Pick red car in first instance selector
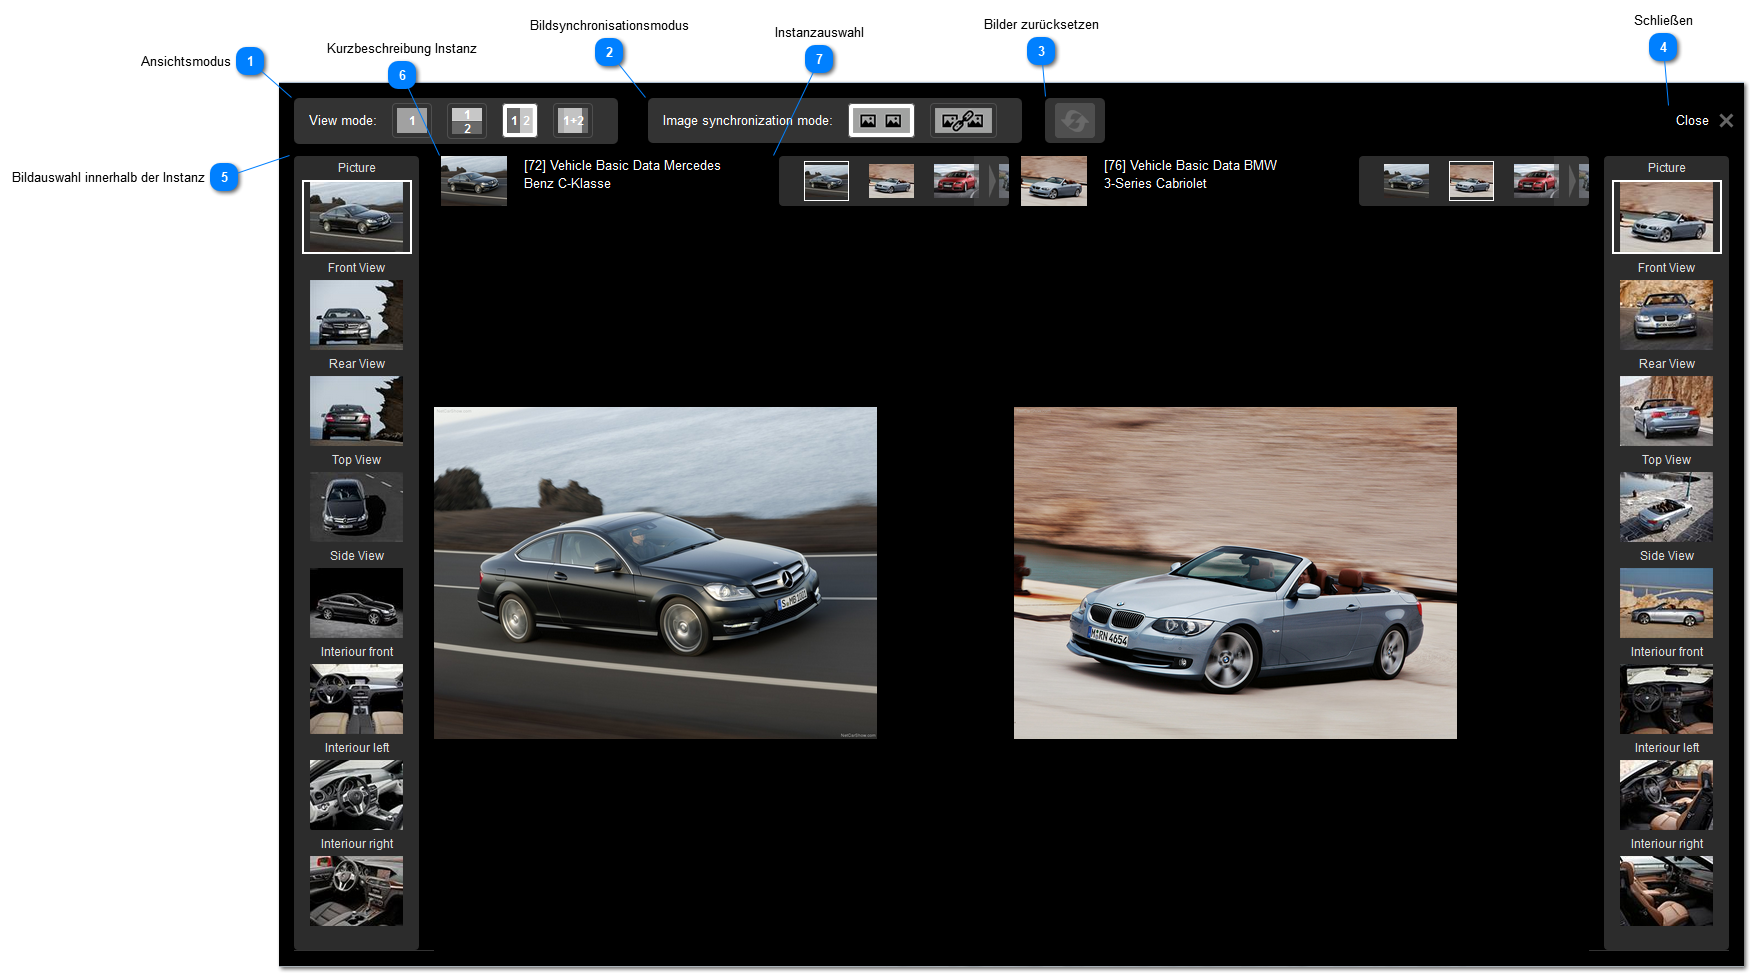 click(956, 181)
